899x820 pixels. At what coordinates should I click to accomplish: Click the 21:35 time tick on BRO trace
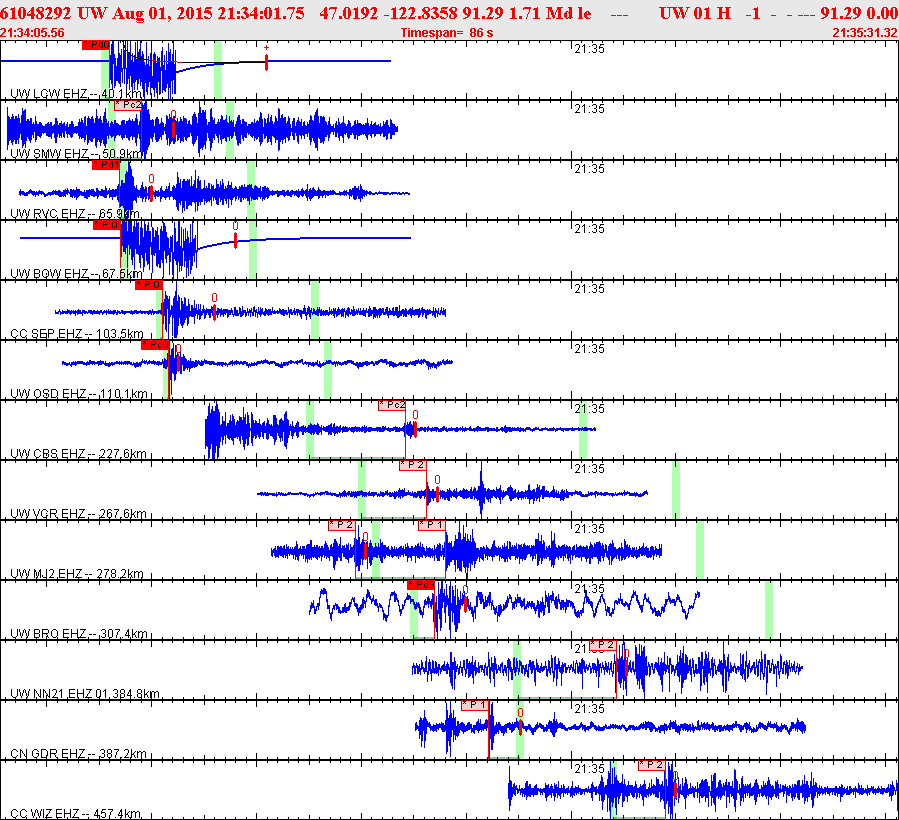point(589,588)
